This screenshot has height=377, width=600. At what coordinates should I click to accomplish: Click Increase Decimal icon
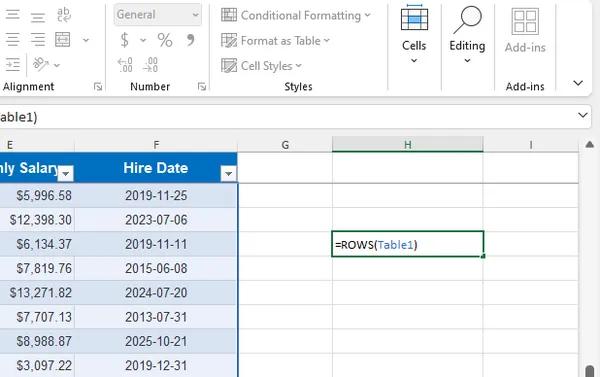125,65
